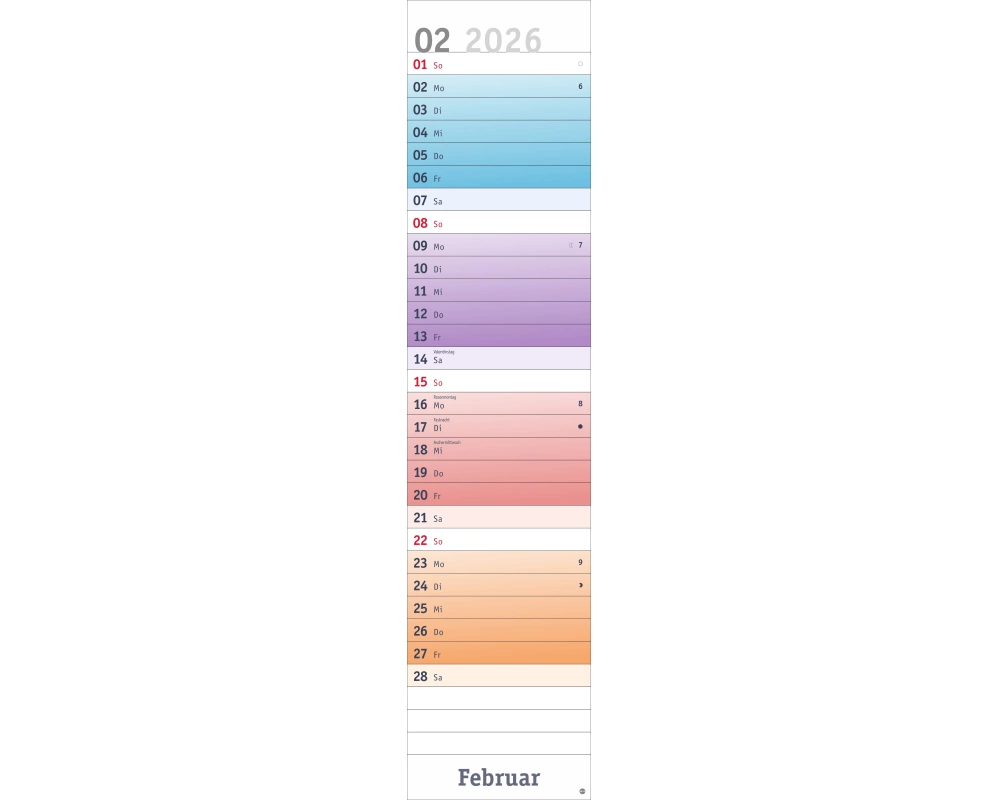This screenshot has height=800, width=1000.
Task: Open the Aschermittwoch label on day 18
Action: point(447,442)
